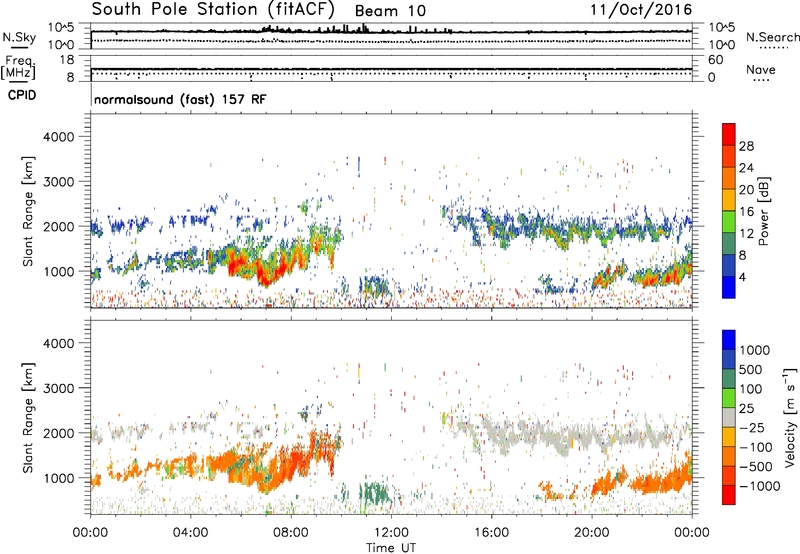Click the "12" label on the Power color bar

(x=746, y=234)
